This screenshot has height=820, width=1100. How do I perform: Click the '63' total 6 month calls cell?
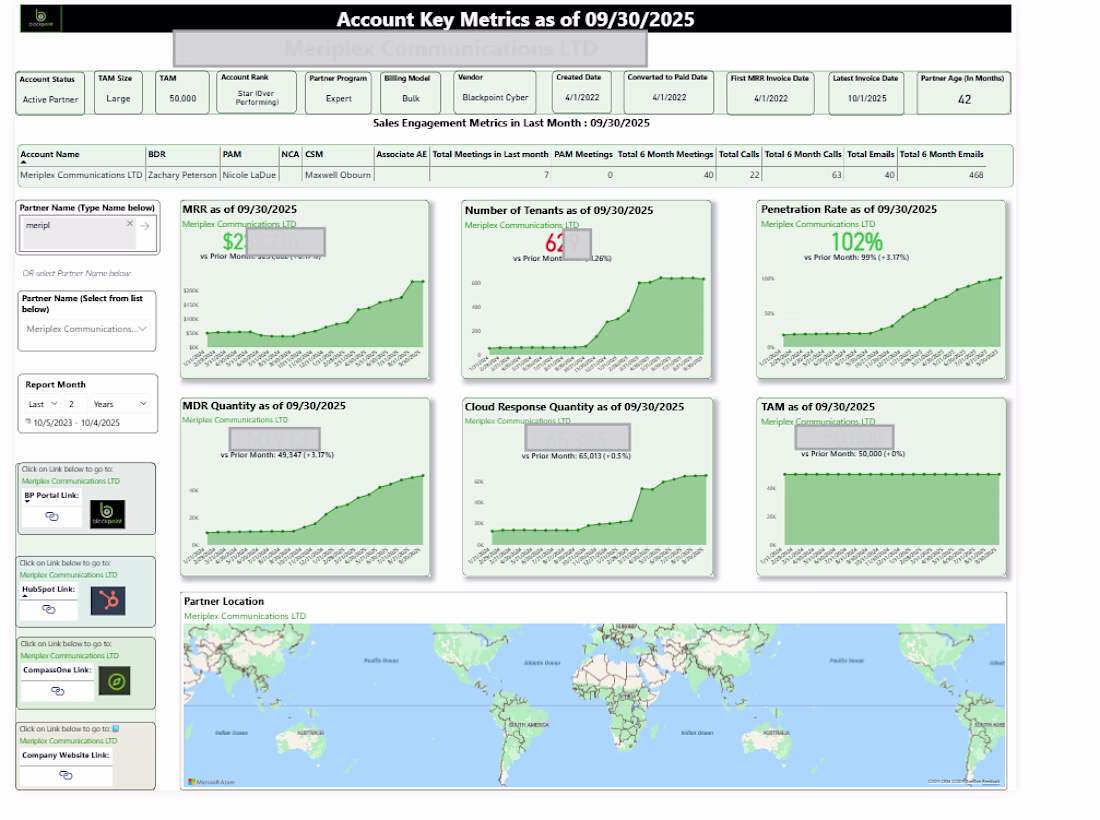pyautogui.click(x=836, y=175)
